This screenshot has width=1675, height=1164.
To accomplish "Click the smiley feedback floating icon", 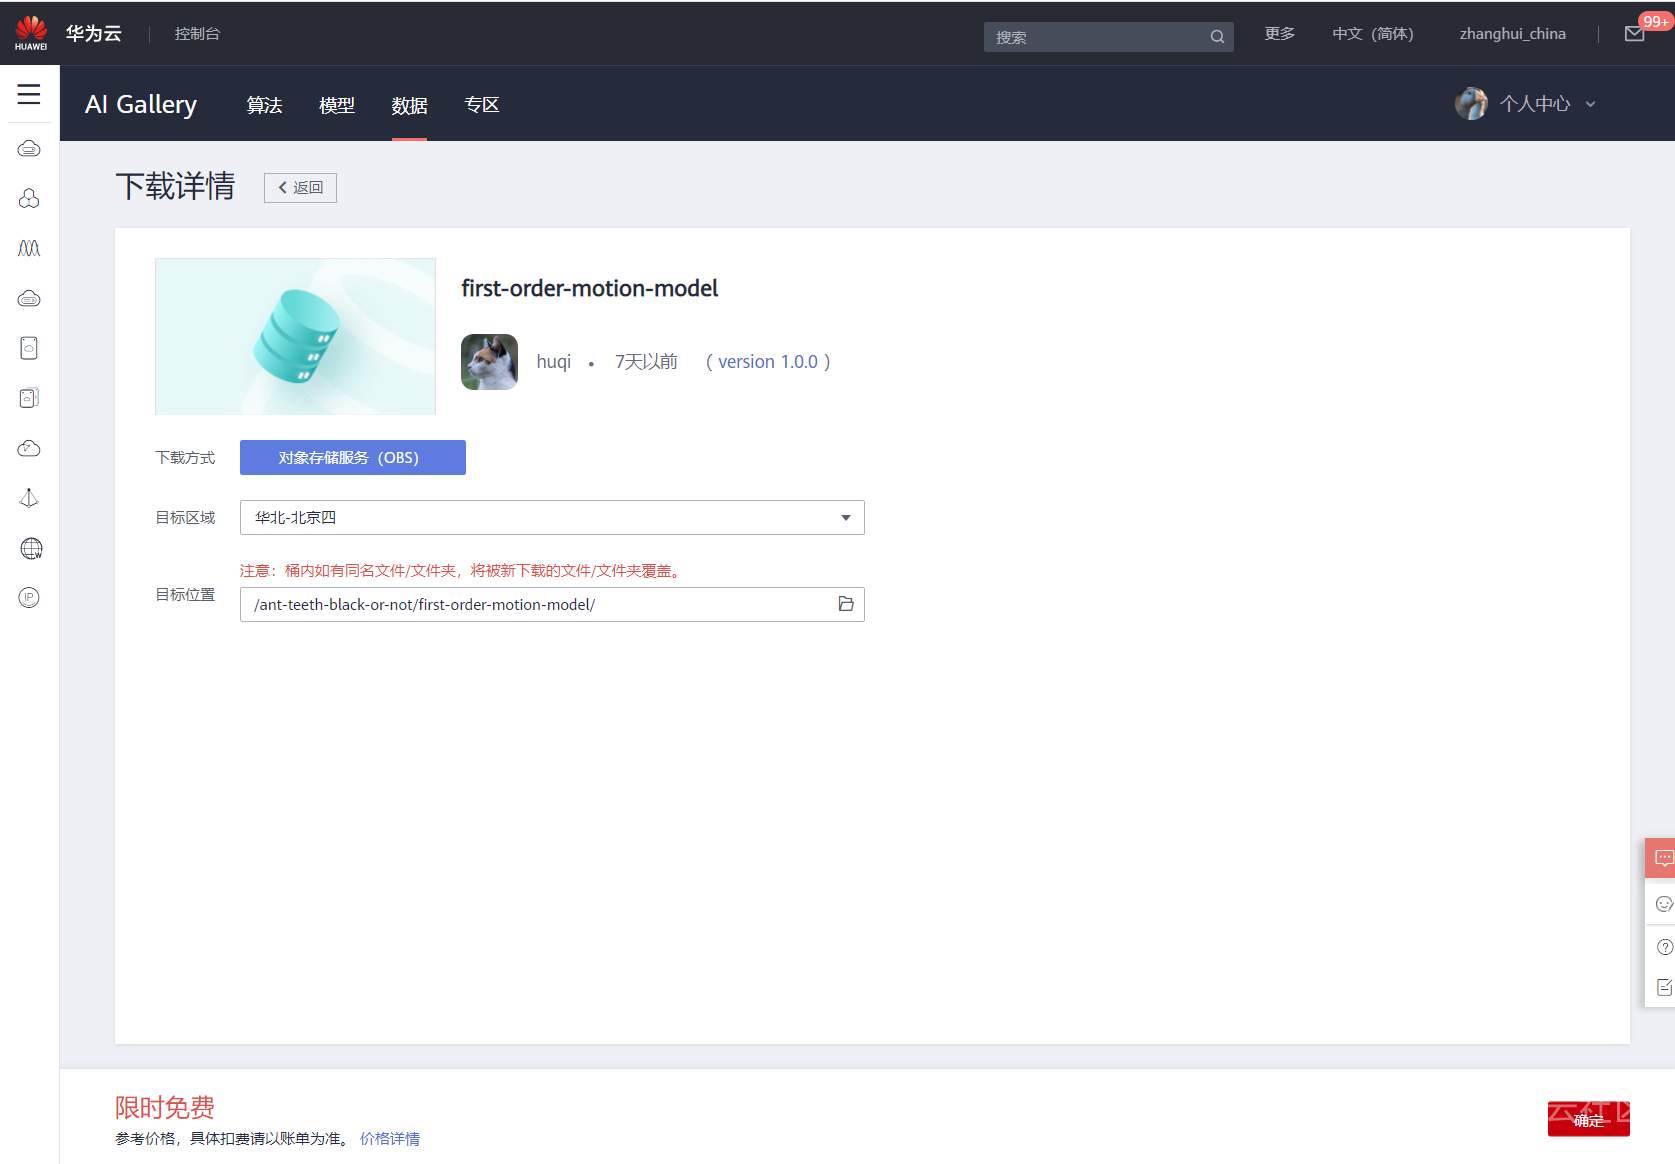I will point(1664,904).
